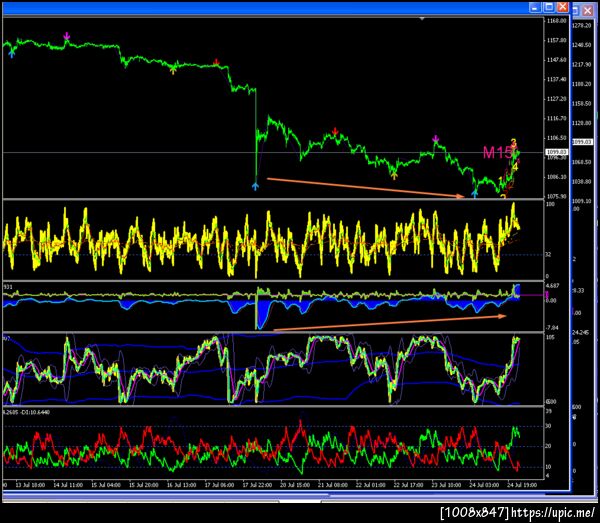Click the 22 Jul 01:00 time axis label
The image size is (600, 523).
371,485
